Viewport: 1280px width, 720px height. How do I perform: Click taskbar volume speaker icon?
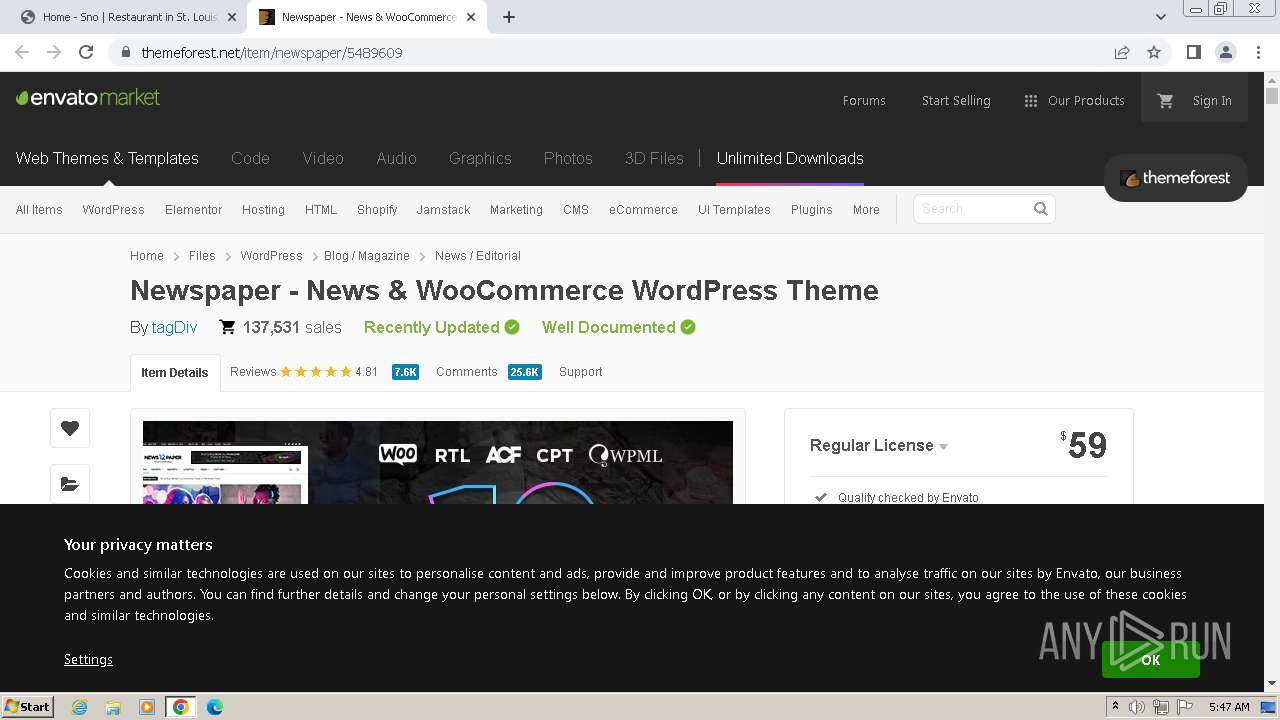click(x=1137, y=707)
